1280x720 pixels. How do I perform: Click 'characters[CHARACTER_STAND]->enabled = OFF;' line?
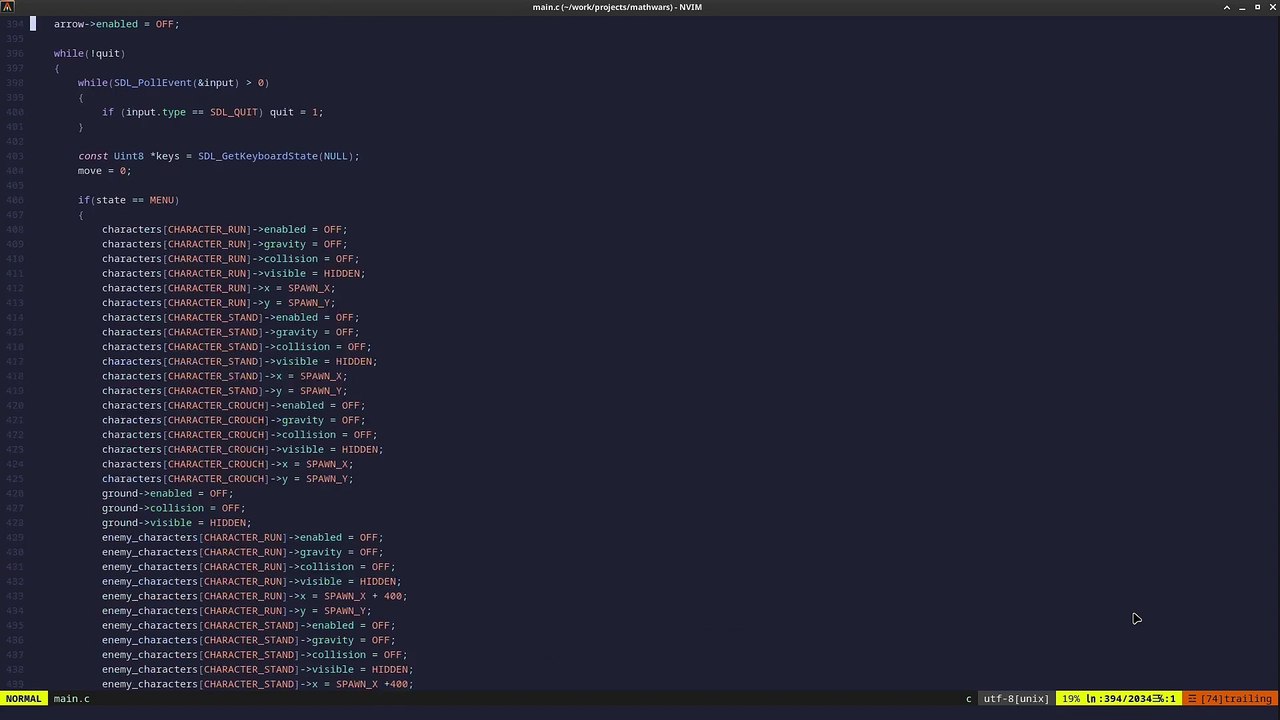[x=230, y=317]
